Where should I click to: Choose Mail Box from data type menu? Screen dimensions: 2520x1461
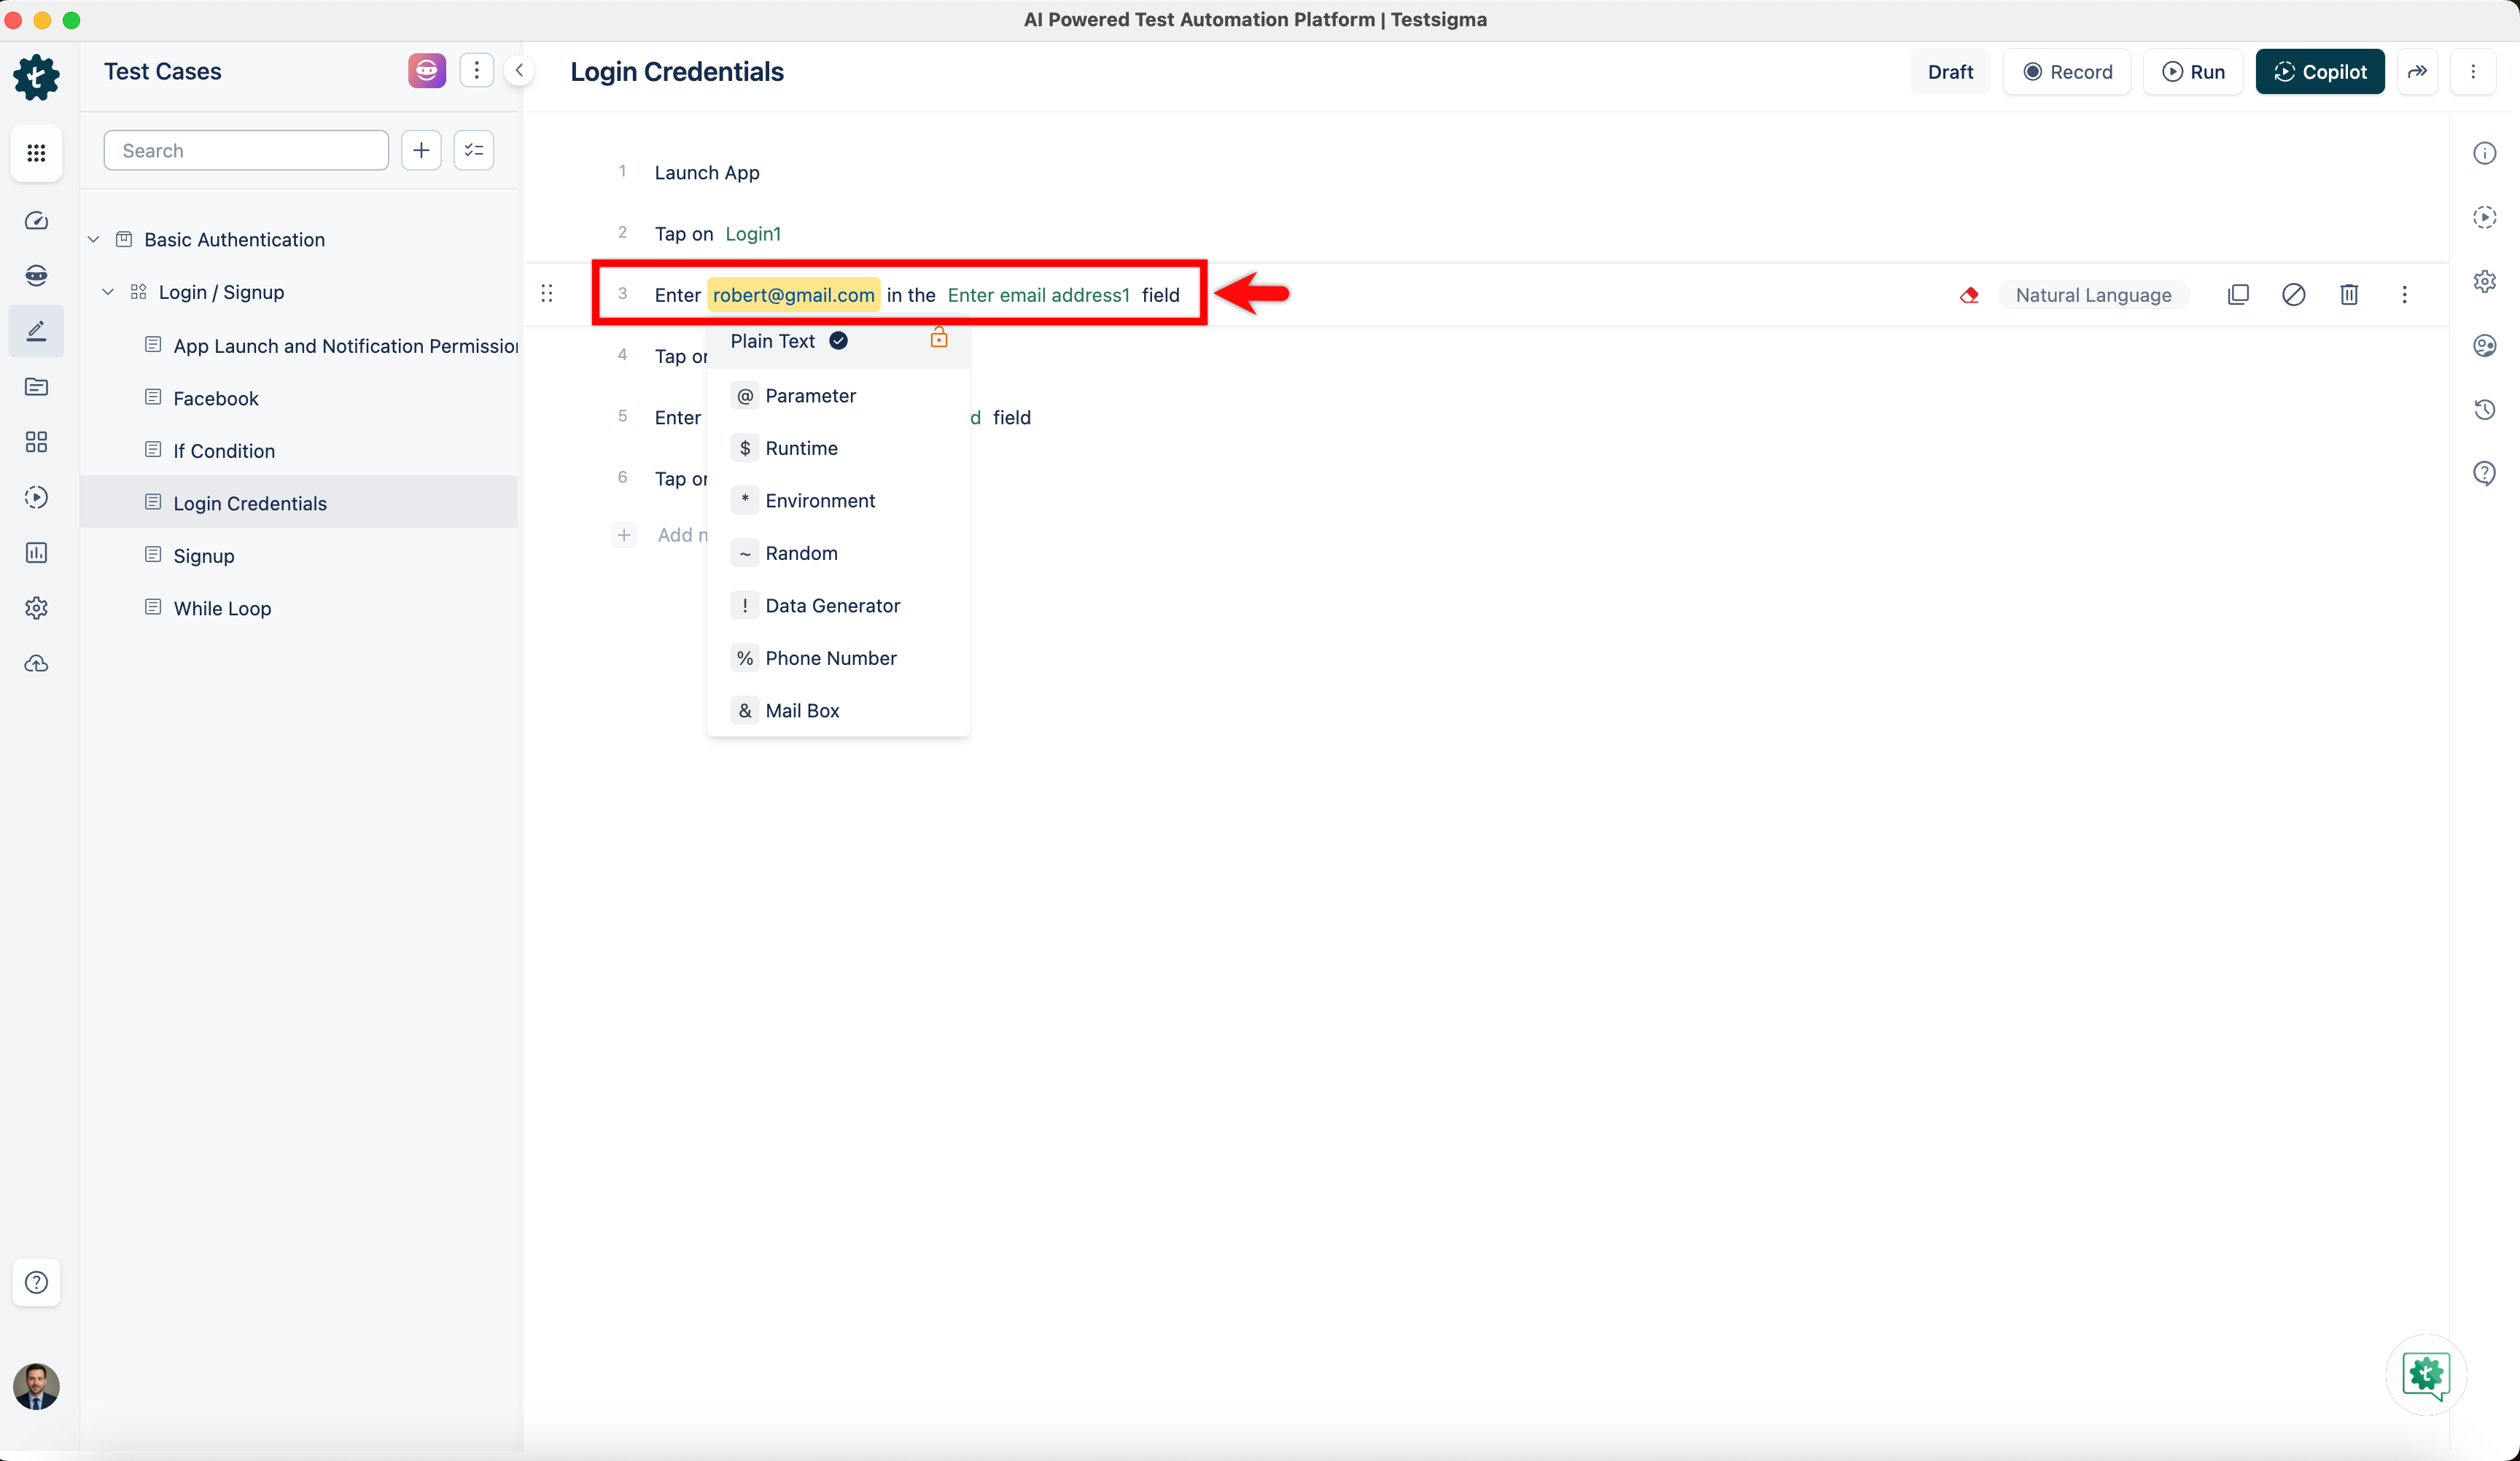pos(838,711)
